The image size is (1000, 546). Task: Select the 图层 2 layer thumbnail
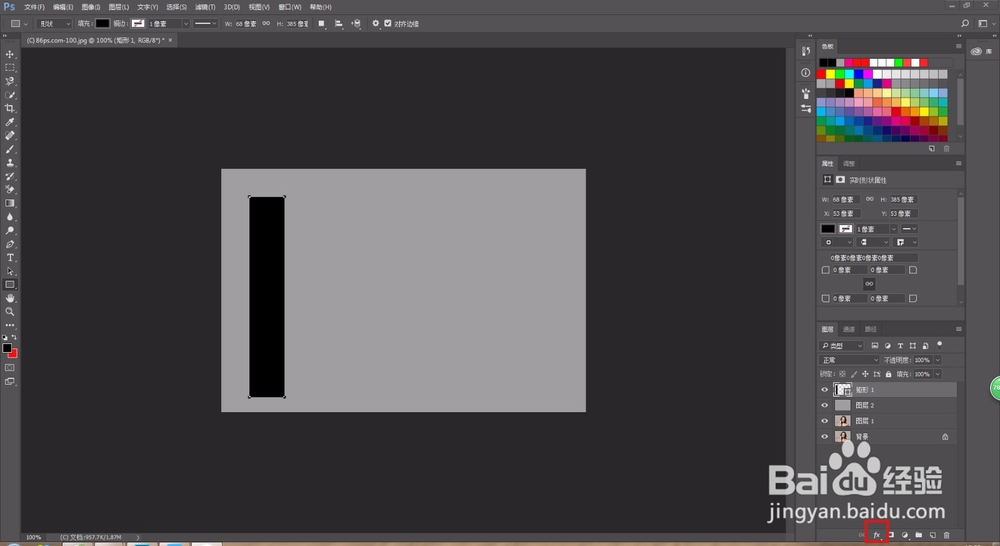pyautogui.click(x=842, y=405)
